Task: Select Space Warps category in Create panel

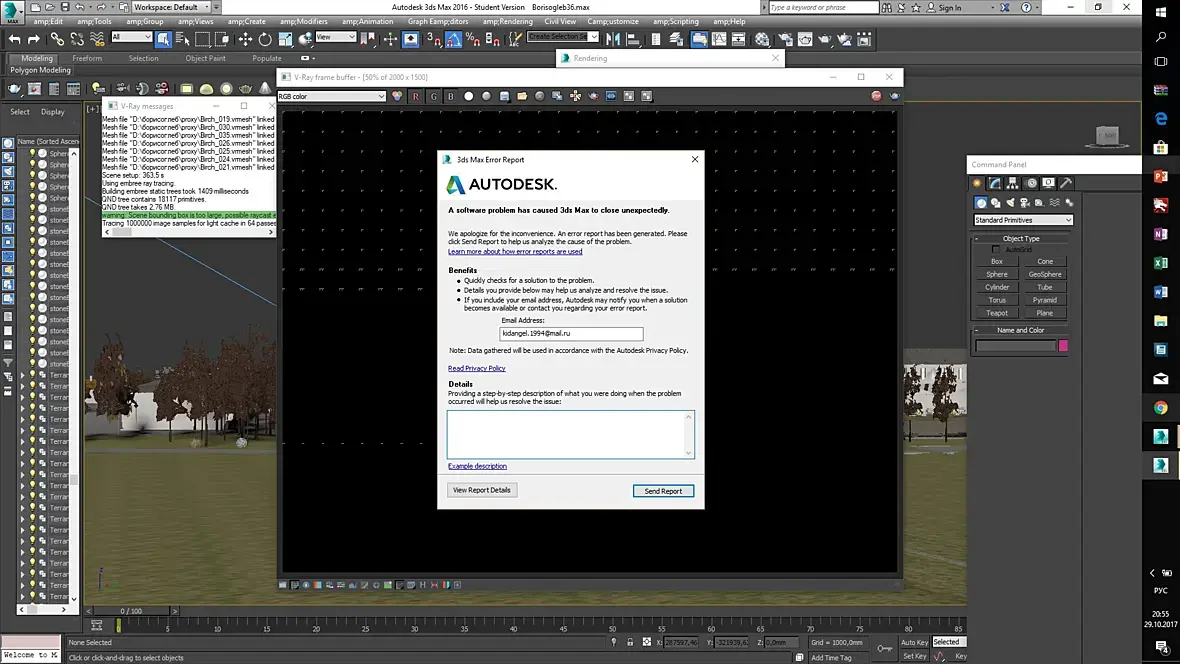Action: tap(1054, 203)
